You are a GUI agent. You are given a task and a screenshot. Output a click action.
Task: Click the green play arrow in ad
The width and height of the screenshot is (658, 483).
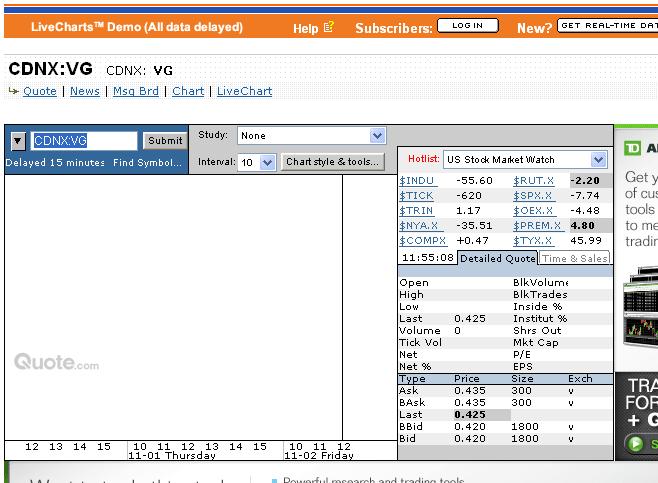click(x=635, y=443)
